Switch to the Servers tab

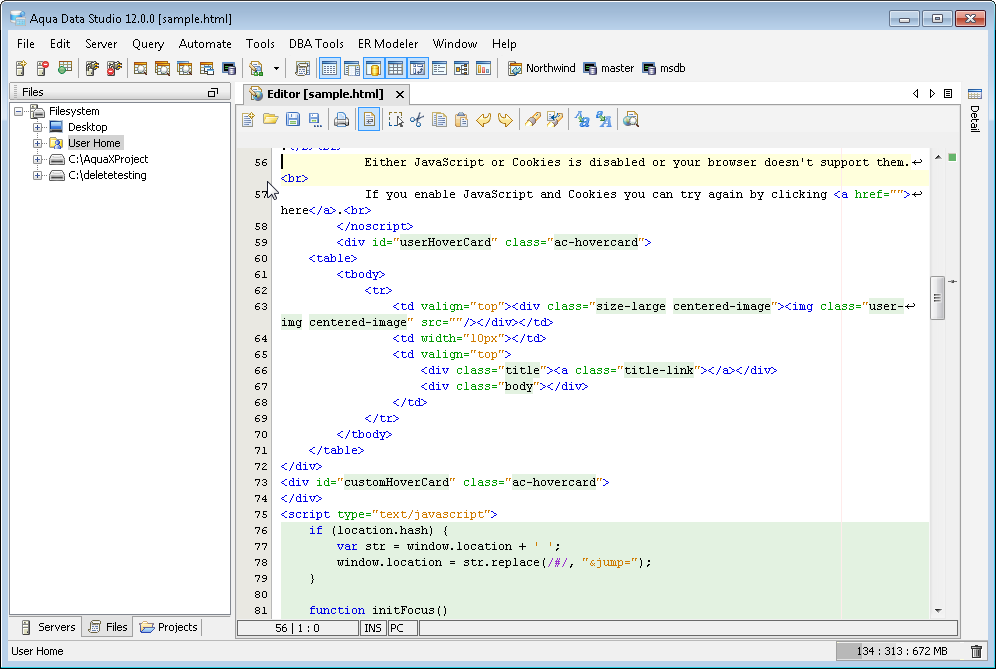point(47,627)
